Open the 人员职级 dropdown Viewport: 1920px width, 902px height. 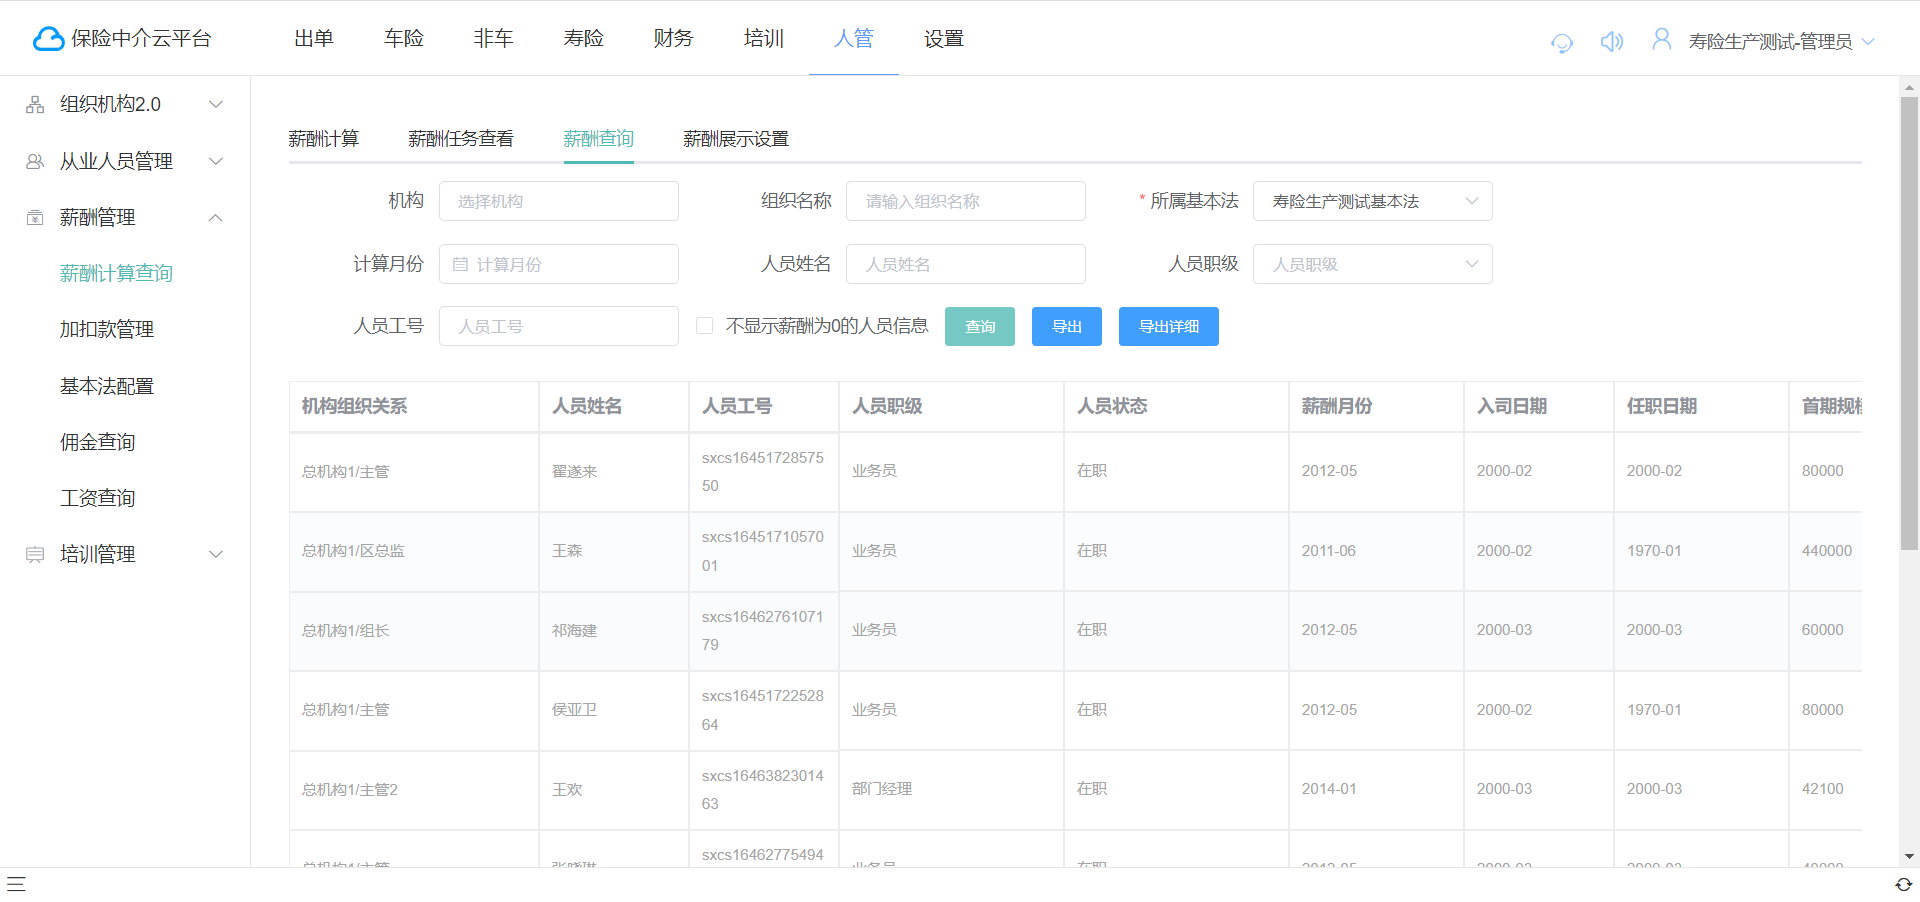(x=1372, y=264)
